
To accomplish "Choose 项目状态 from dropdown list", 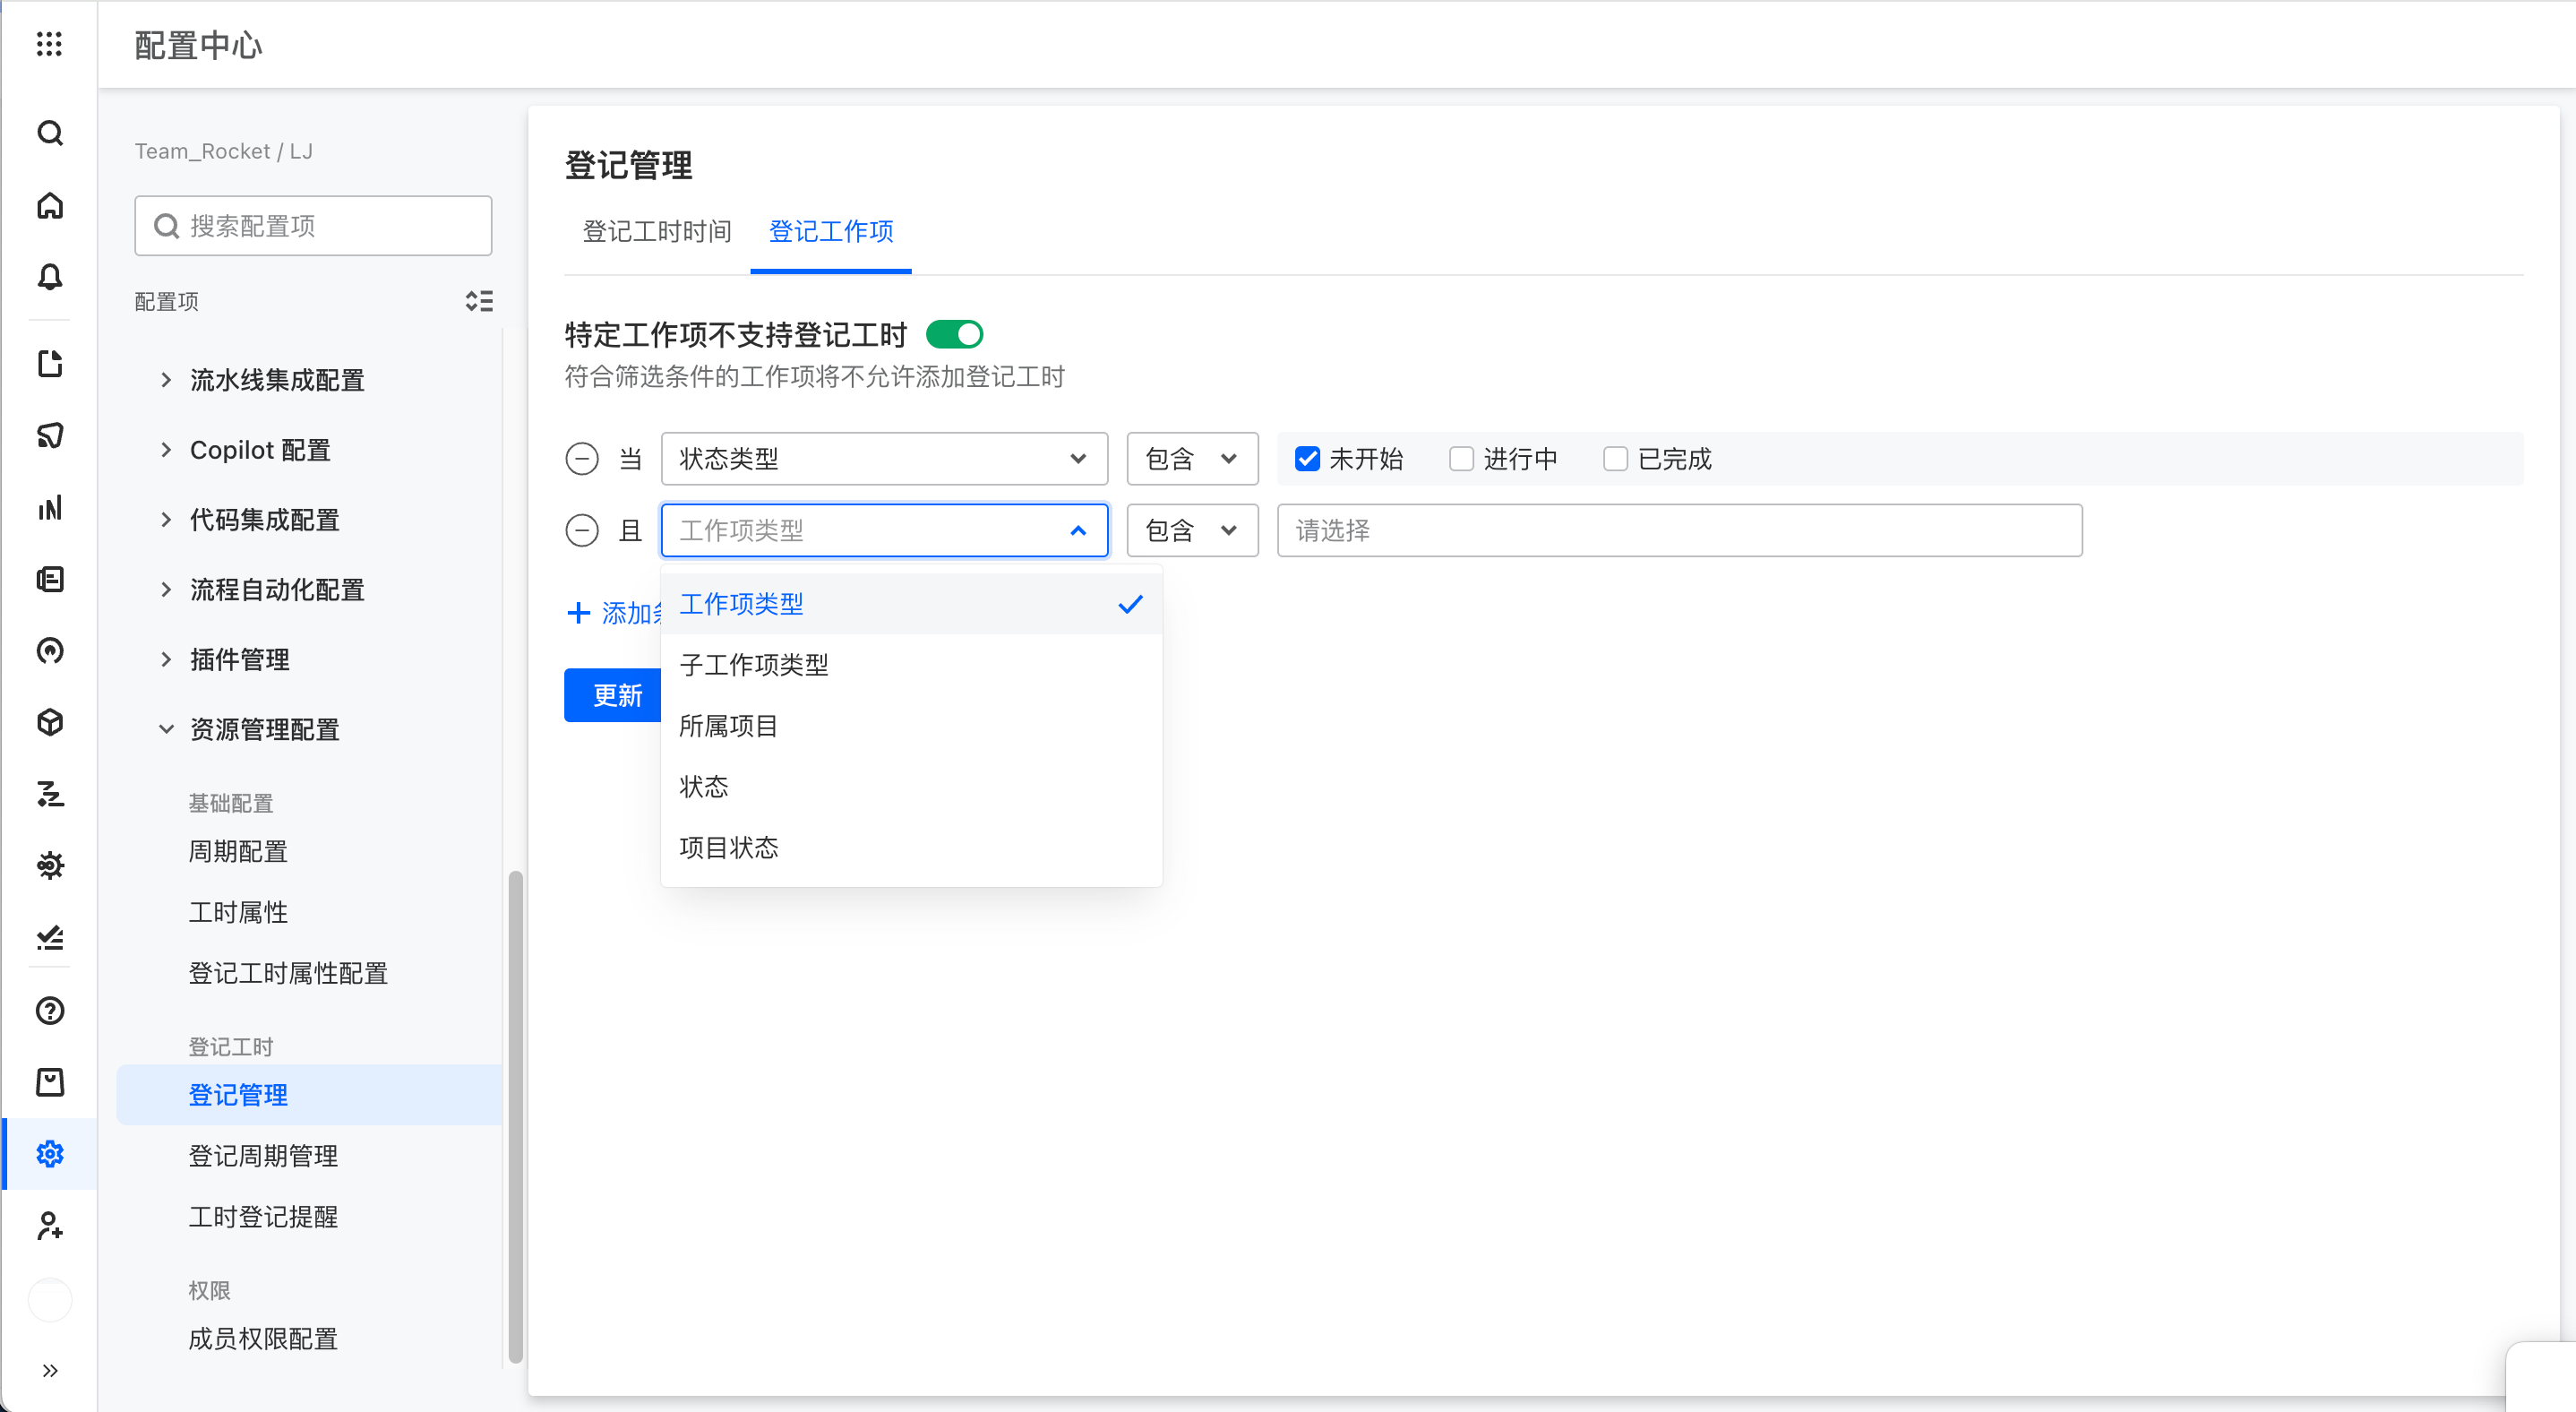I will click(911, 848).
